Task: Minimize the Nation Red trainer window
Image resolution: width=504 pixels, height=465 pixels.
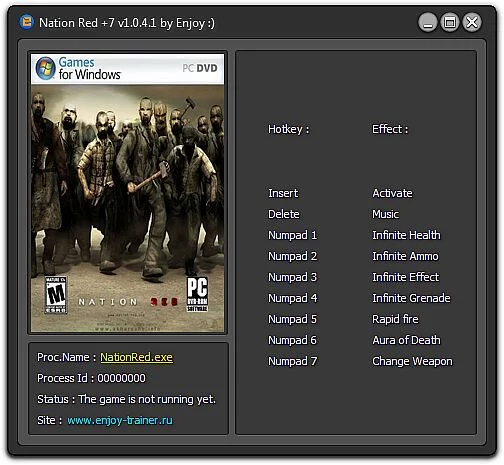Action: [x=428, y=23]
